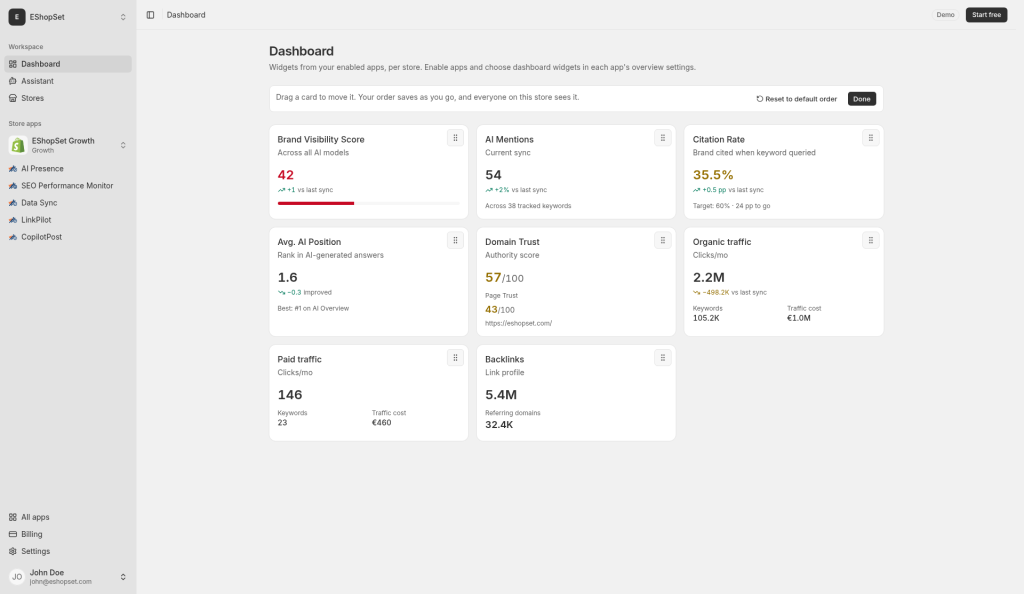
Task: Click the Traffic cost €1.0M value
Action: point(799,319)
